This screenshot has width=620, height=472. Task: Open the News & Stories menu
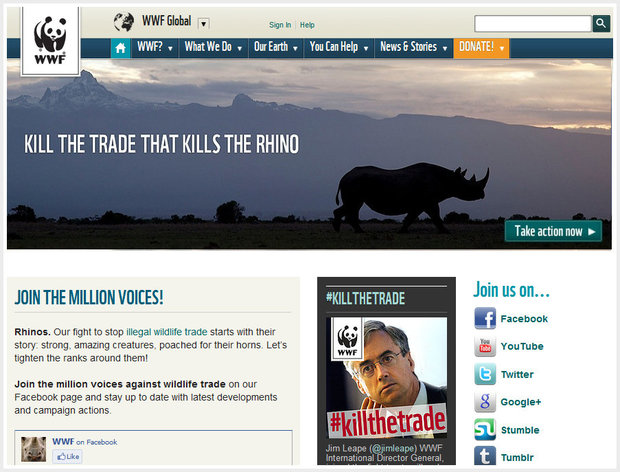coord(414,48)
